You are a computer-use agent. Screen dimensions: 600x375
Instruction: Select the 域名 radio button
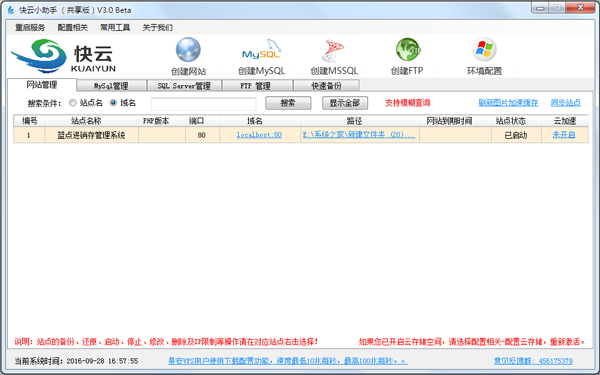click(x=113, y=103)
